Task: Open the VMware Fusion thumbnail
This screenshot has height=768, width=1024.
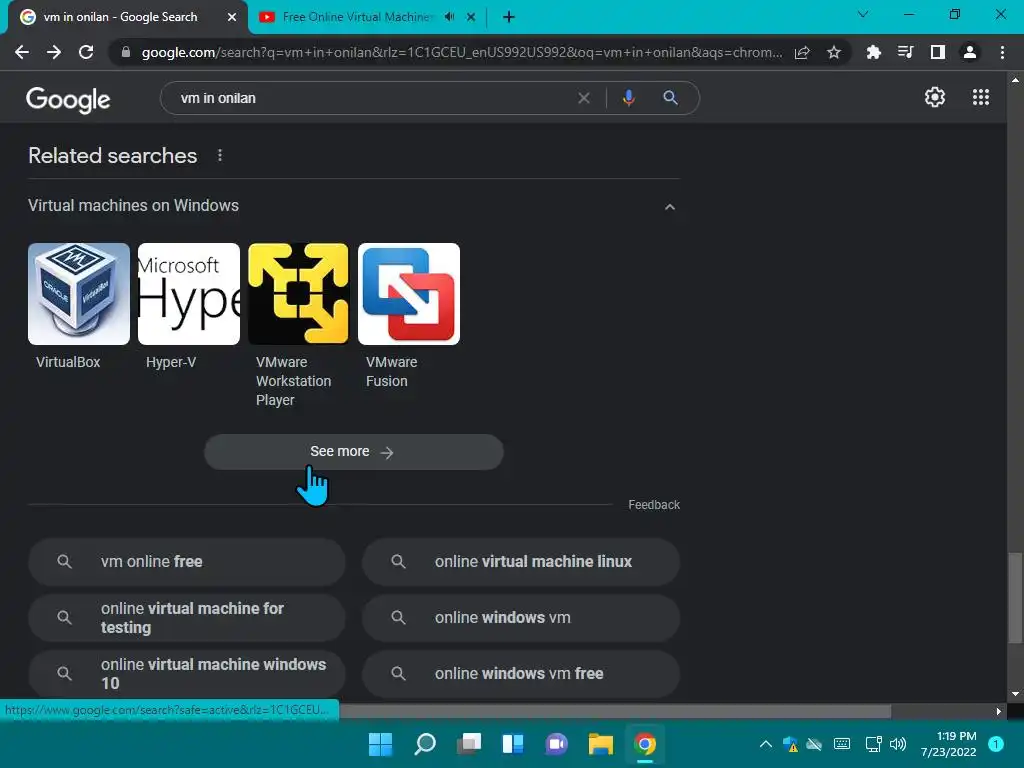Action: pos(409,294)
